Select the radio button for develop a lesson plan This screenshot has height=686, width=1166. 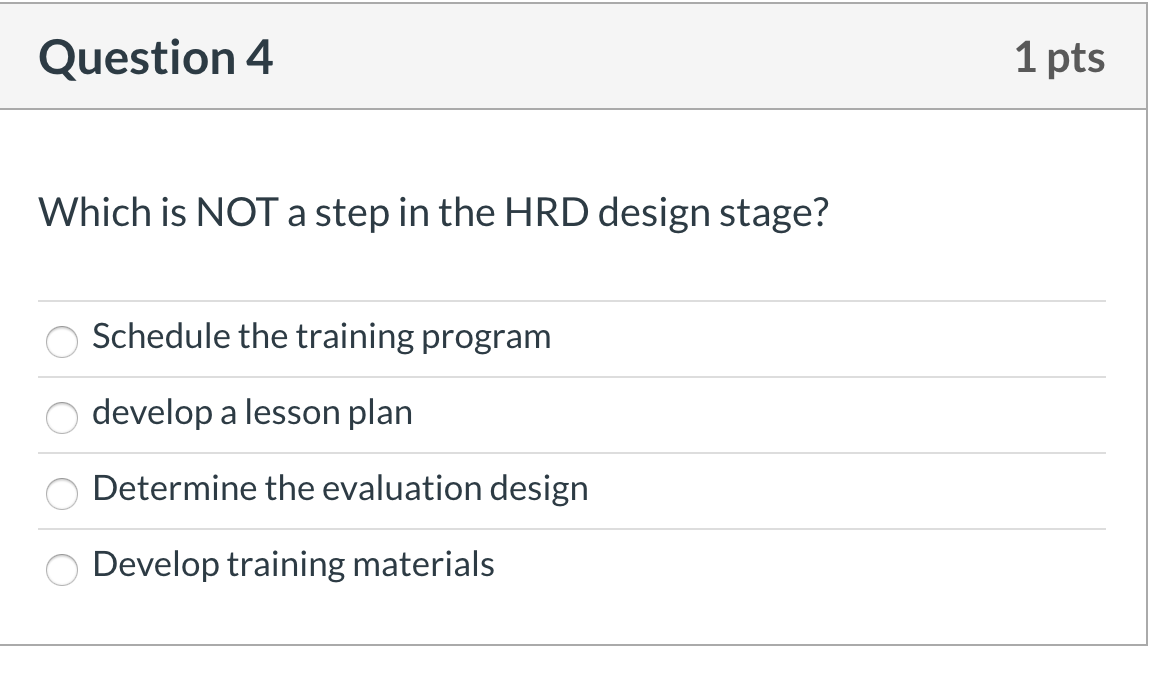pyautogui.click(x=62, y=418)
